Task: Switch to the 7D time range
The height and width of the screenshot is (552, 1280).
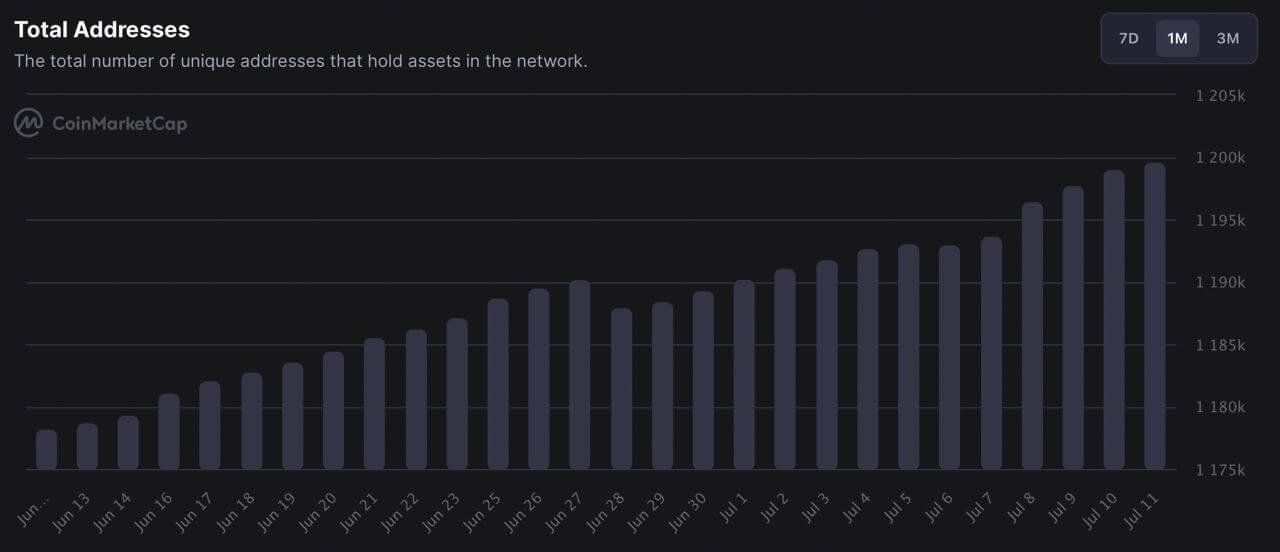Action: (x=1128, y=38)
